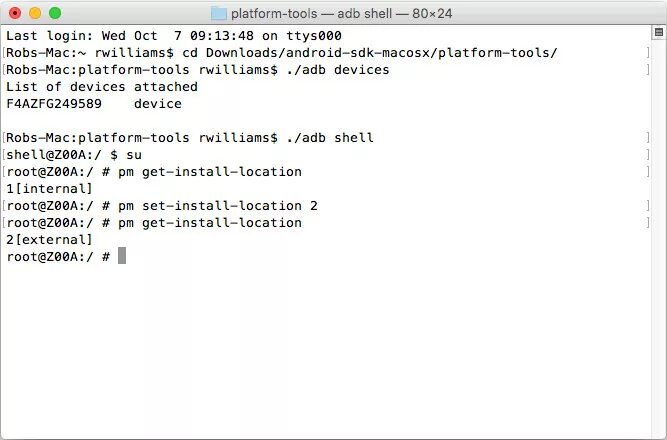Screen dimensions: 667x440
Task: Click the 1[internal] output line
Action: (49, 189)
